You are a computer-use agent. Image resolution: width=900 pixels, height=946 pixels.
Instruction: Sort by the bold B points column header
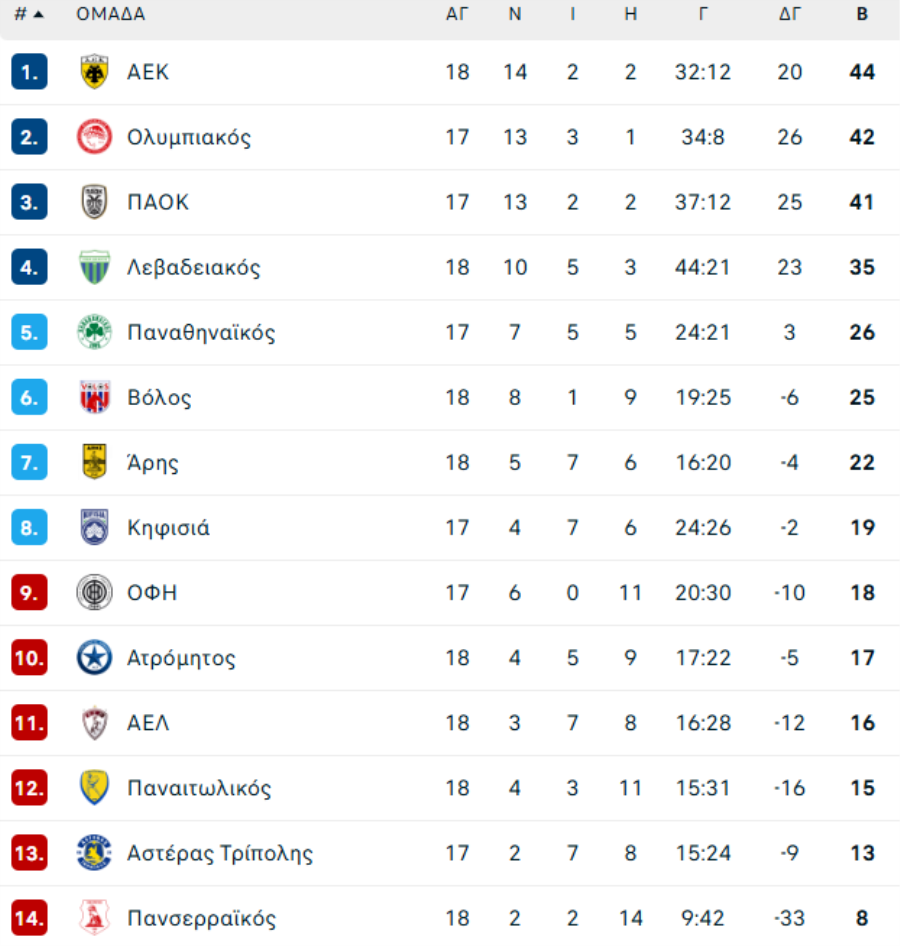click(862, 14)
